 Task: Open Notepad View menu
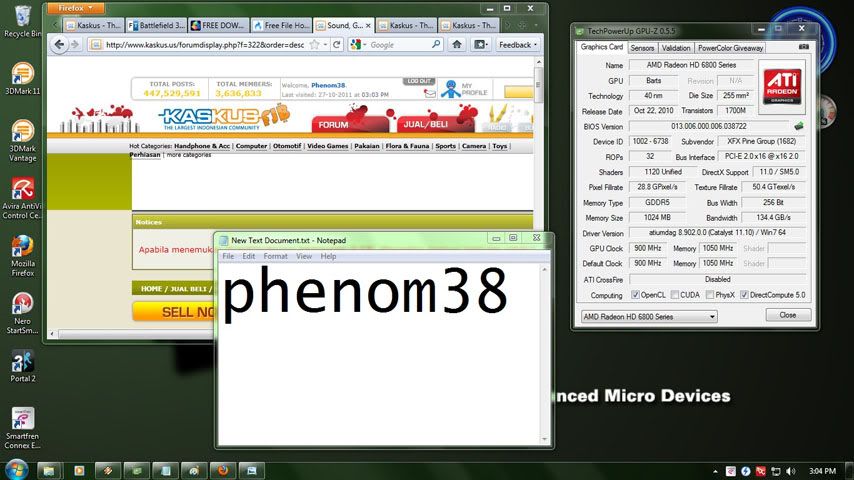(303, 256)
